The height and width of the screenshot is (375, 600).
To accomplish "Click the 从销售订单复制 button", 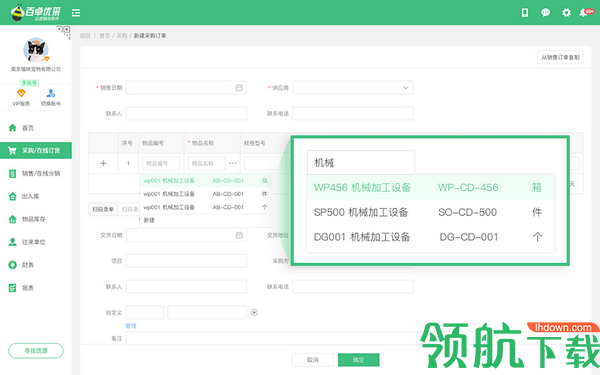I will pyautogui.click(x=560, y=57).
